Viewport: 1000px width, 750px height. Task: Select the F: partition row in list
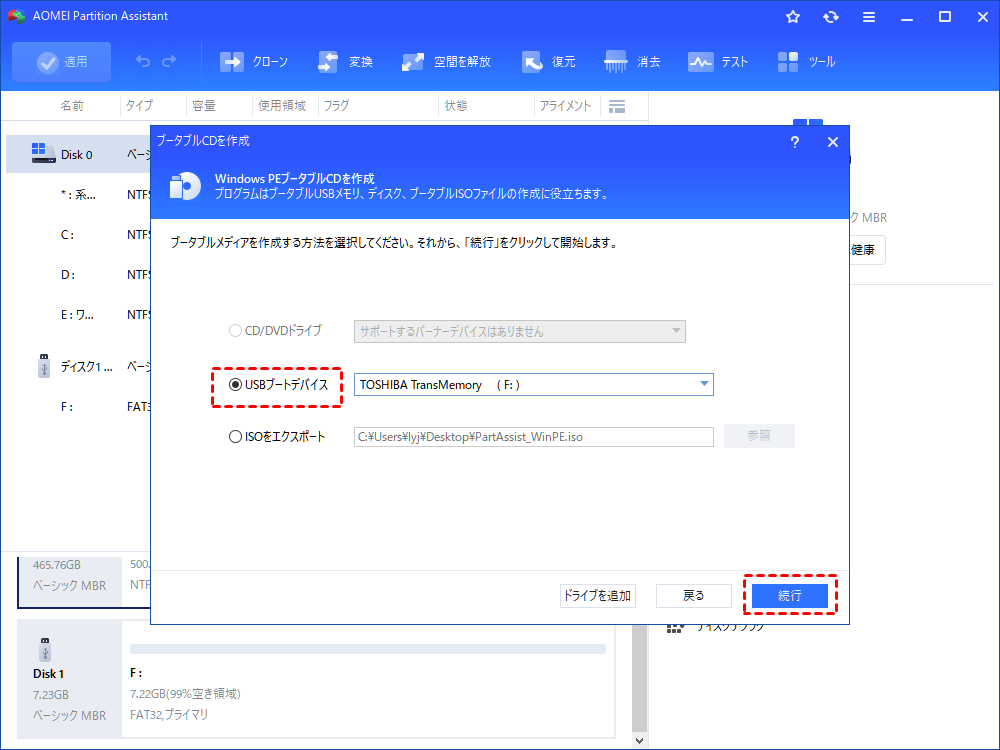click(78, 407)
